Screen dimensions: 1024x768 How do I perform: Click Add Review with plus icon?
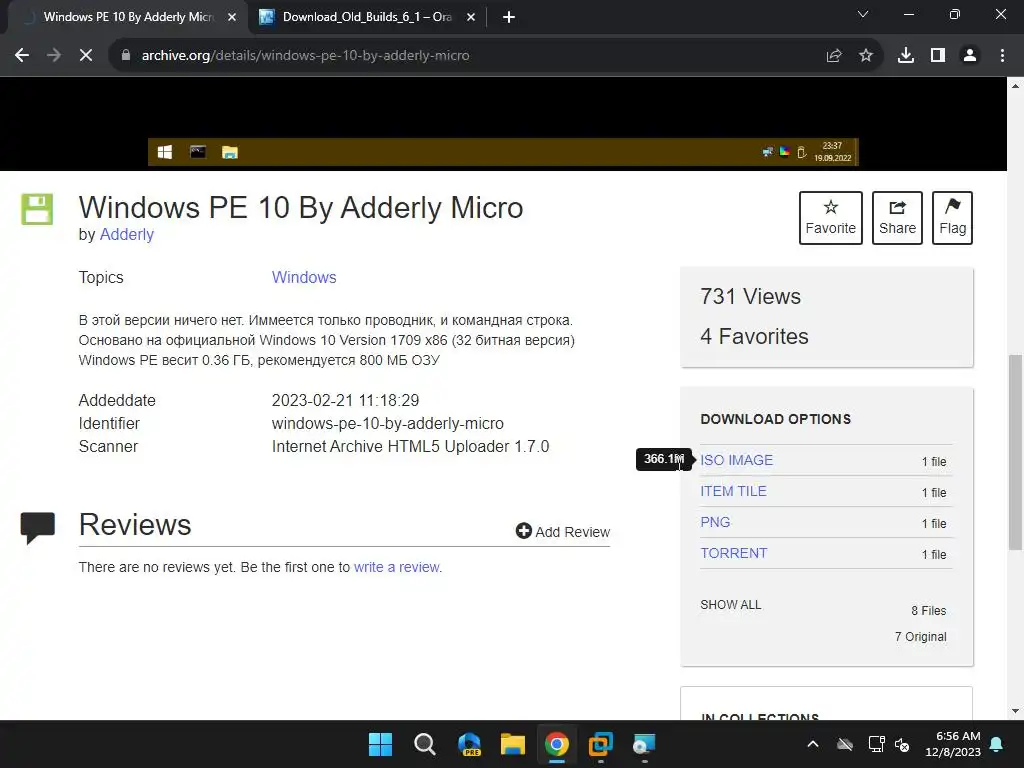coord(562,532)
